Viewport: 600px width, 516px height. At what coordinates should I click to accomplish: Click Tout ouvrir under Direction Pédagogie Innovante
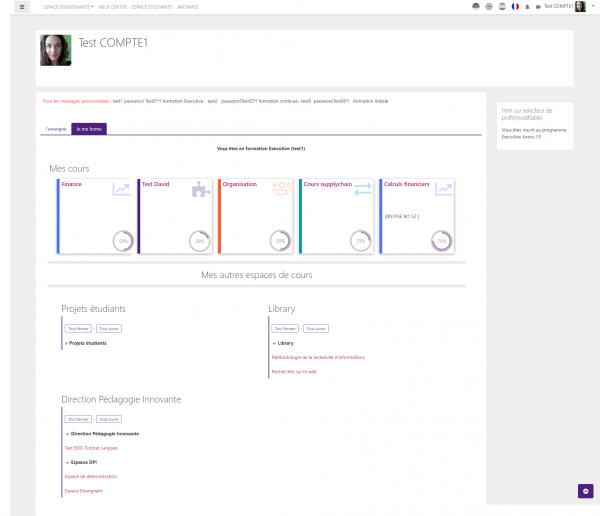[x=109, y=419]
